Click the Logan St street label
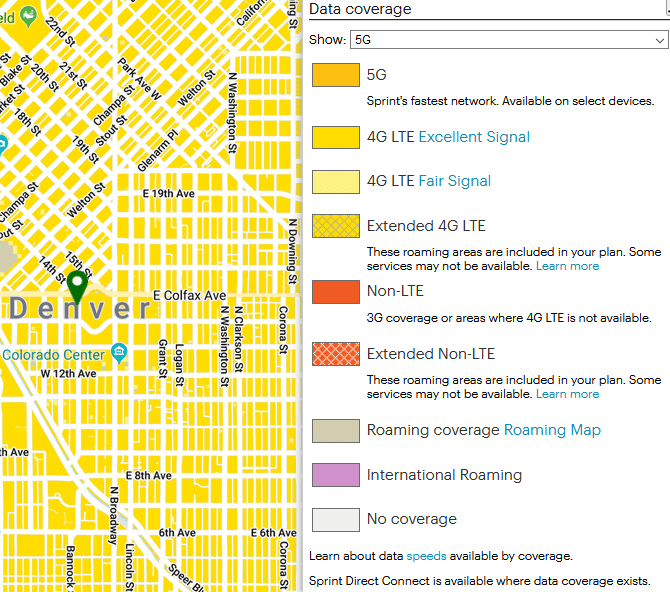 [179, 365]
